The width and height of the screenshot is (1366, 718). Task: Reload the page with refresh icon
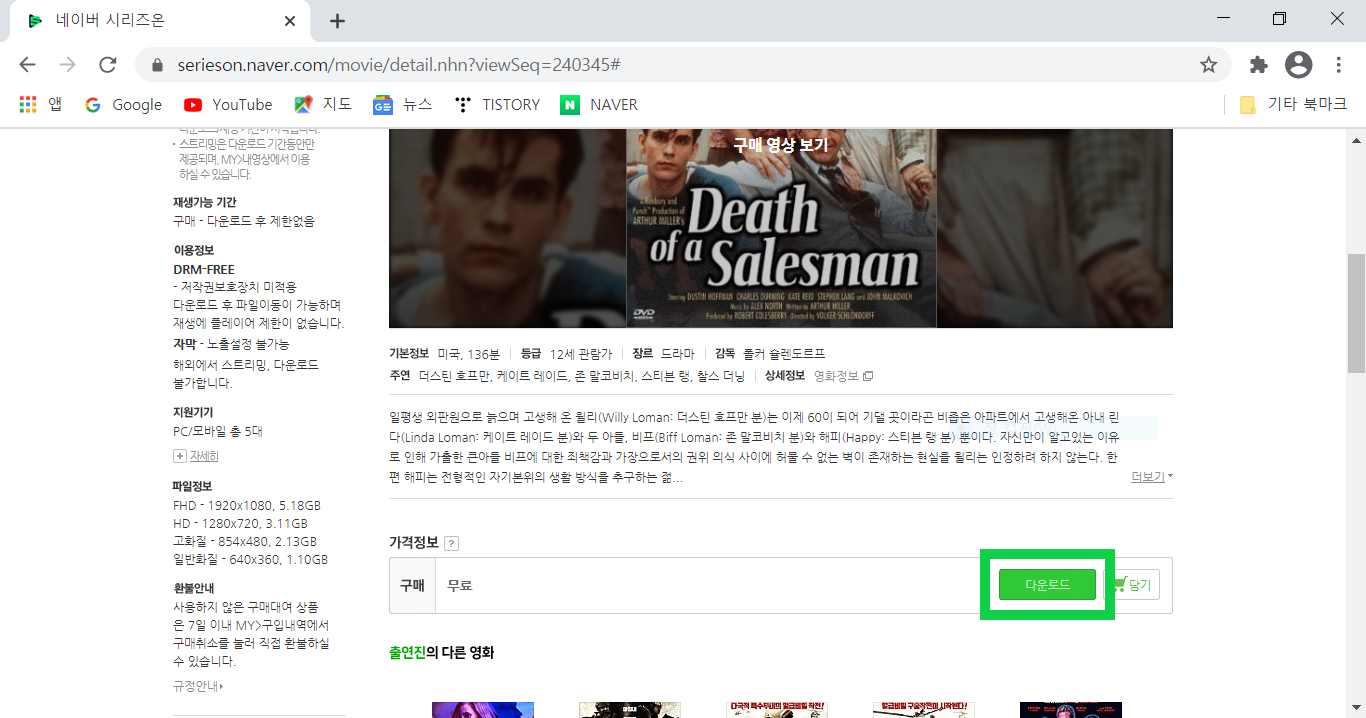(x=108, y=65)
